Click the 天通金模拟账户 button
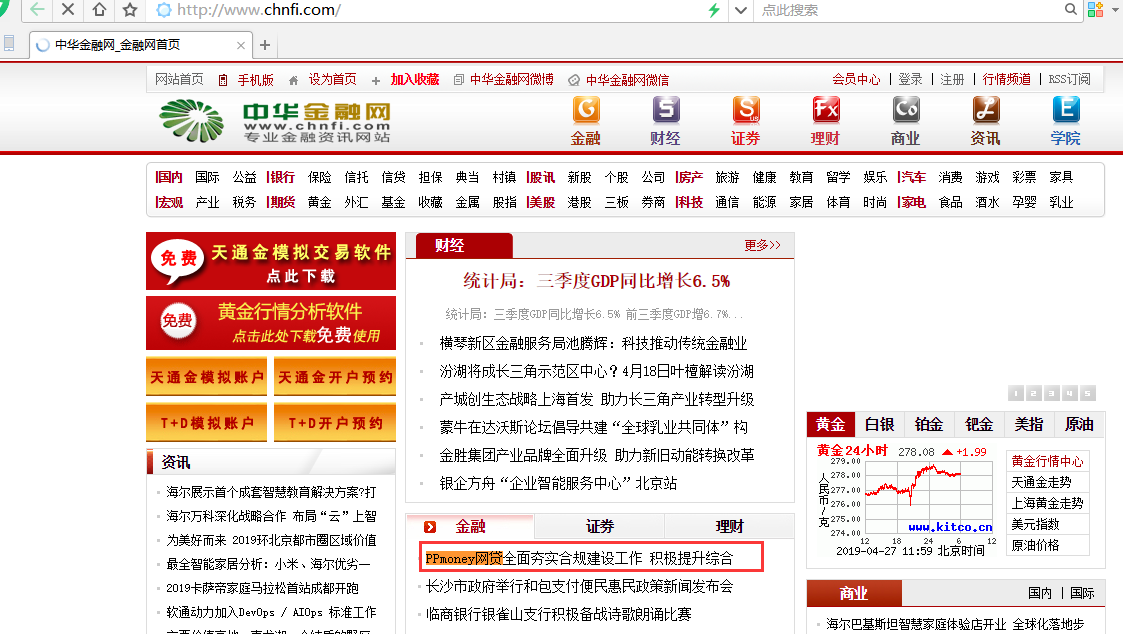1123x634 pixels. click(206, 376)
